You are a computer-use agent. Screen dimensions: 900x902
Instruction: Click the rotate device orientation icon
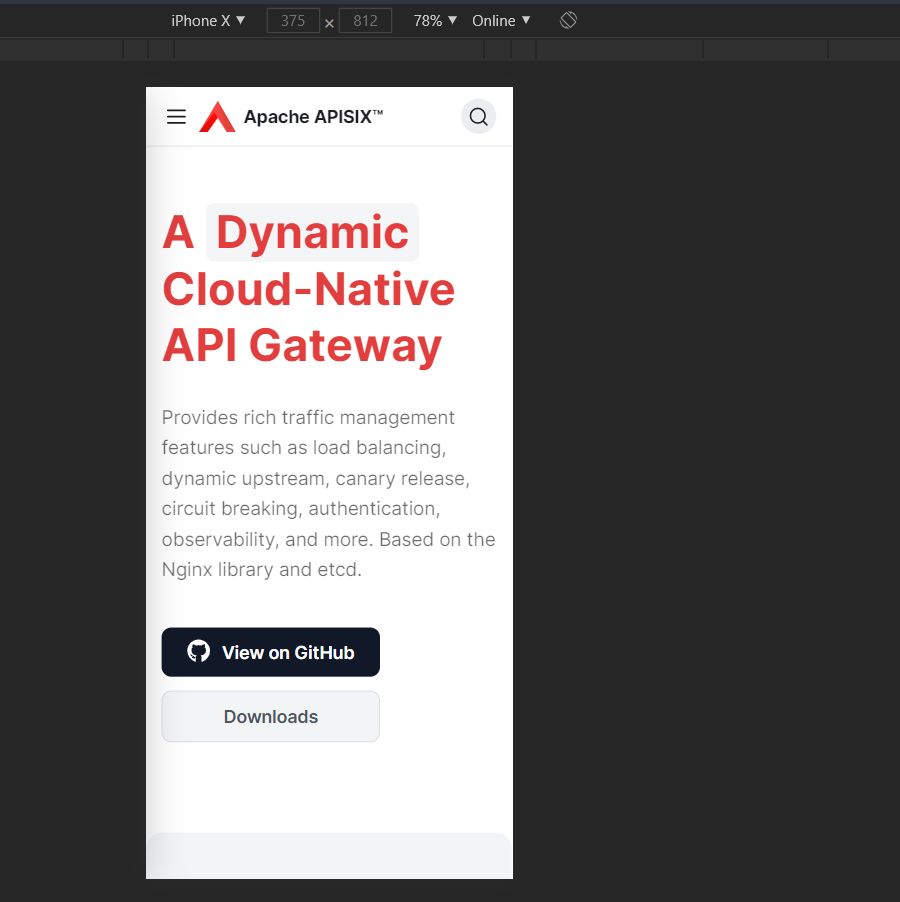(568, 21)
